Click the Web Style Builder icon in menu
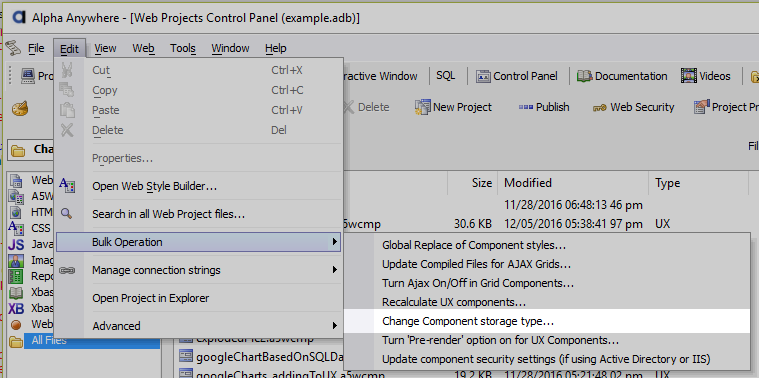Screen dimensions: 759x378 [67, 185]
